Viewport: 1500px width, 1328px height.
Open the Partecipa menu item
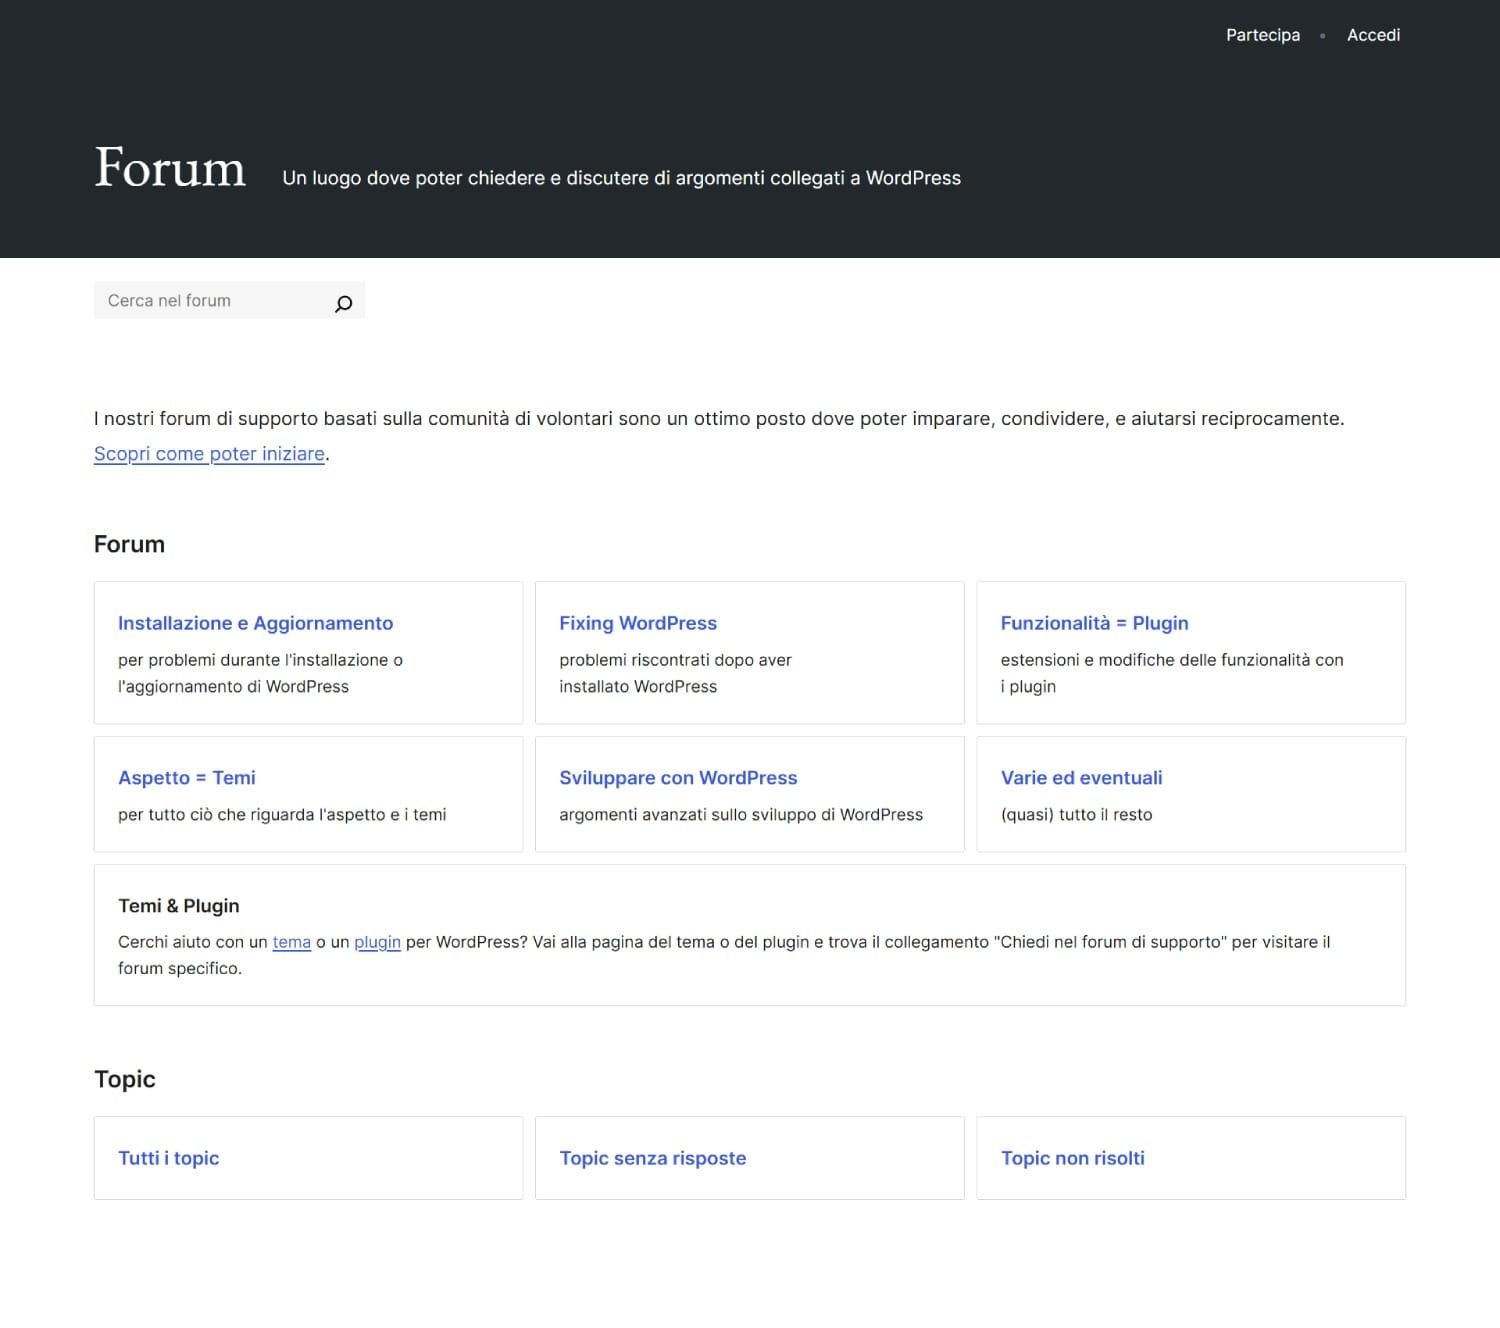click(1262, 35)
